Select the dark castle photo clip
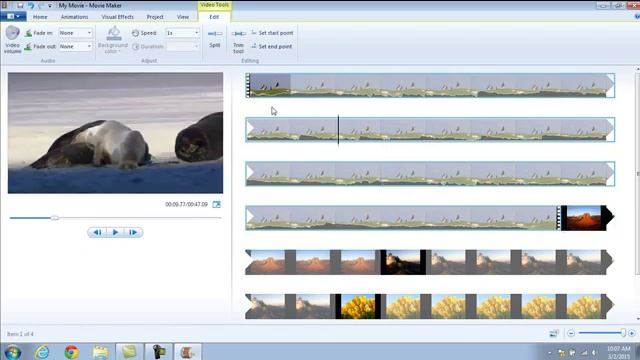640x360 pixels. point(403,262)
